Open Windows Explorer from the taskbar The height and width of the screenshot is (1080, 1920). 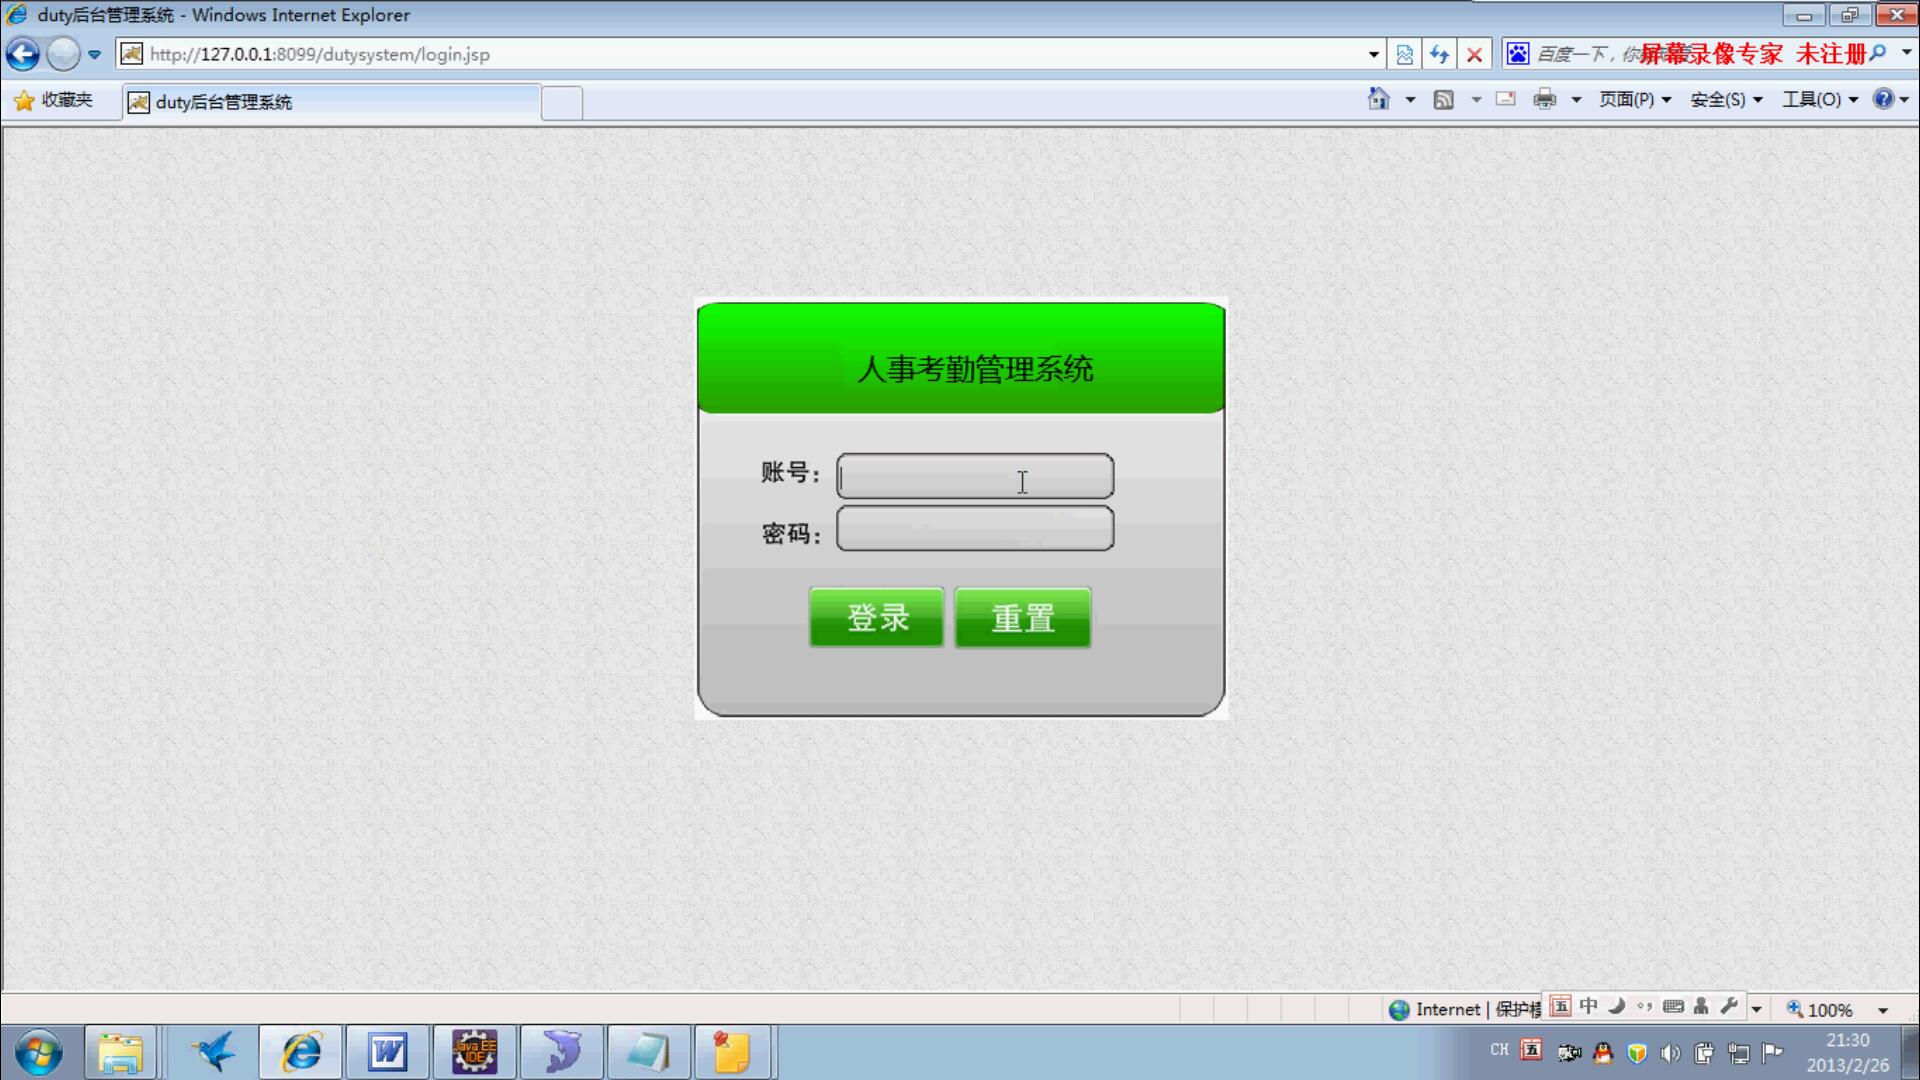(120, 1053)
